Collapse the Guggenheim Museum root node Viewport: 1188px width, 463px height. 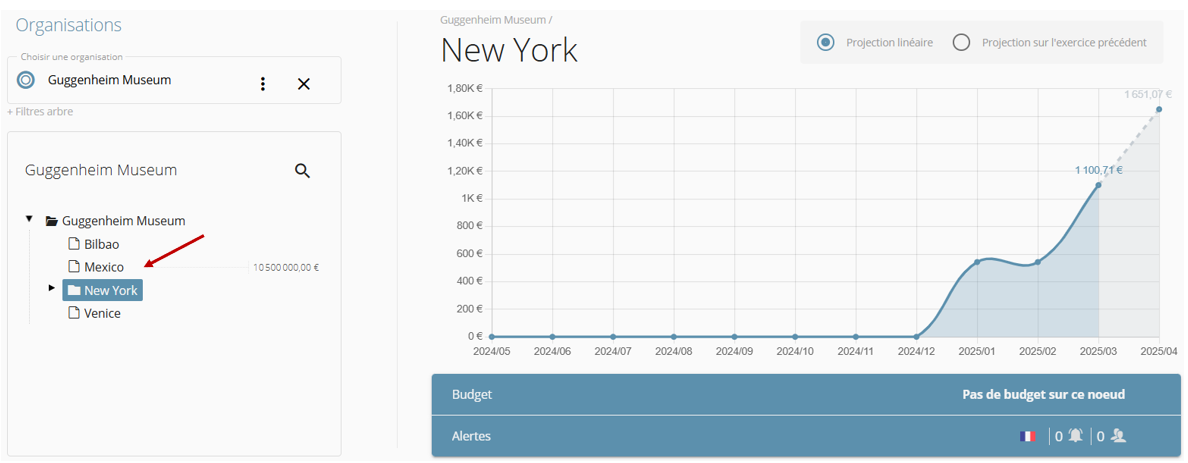(29, 219)
